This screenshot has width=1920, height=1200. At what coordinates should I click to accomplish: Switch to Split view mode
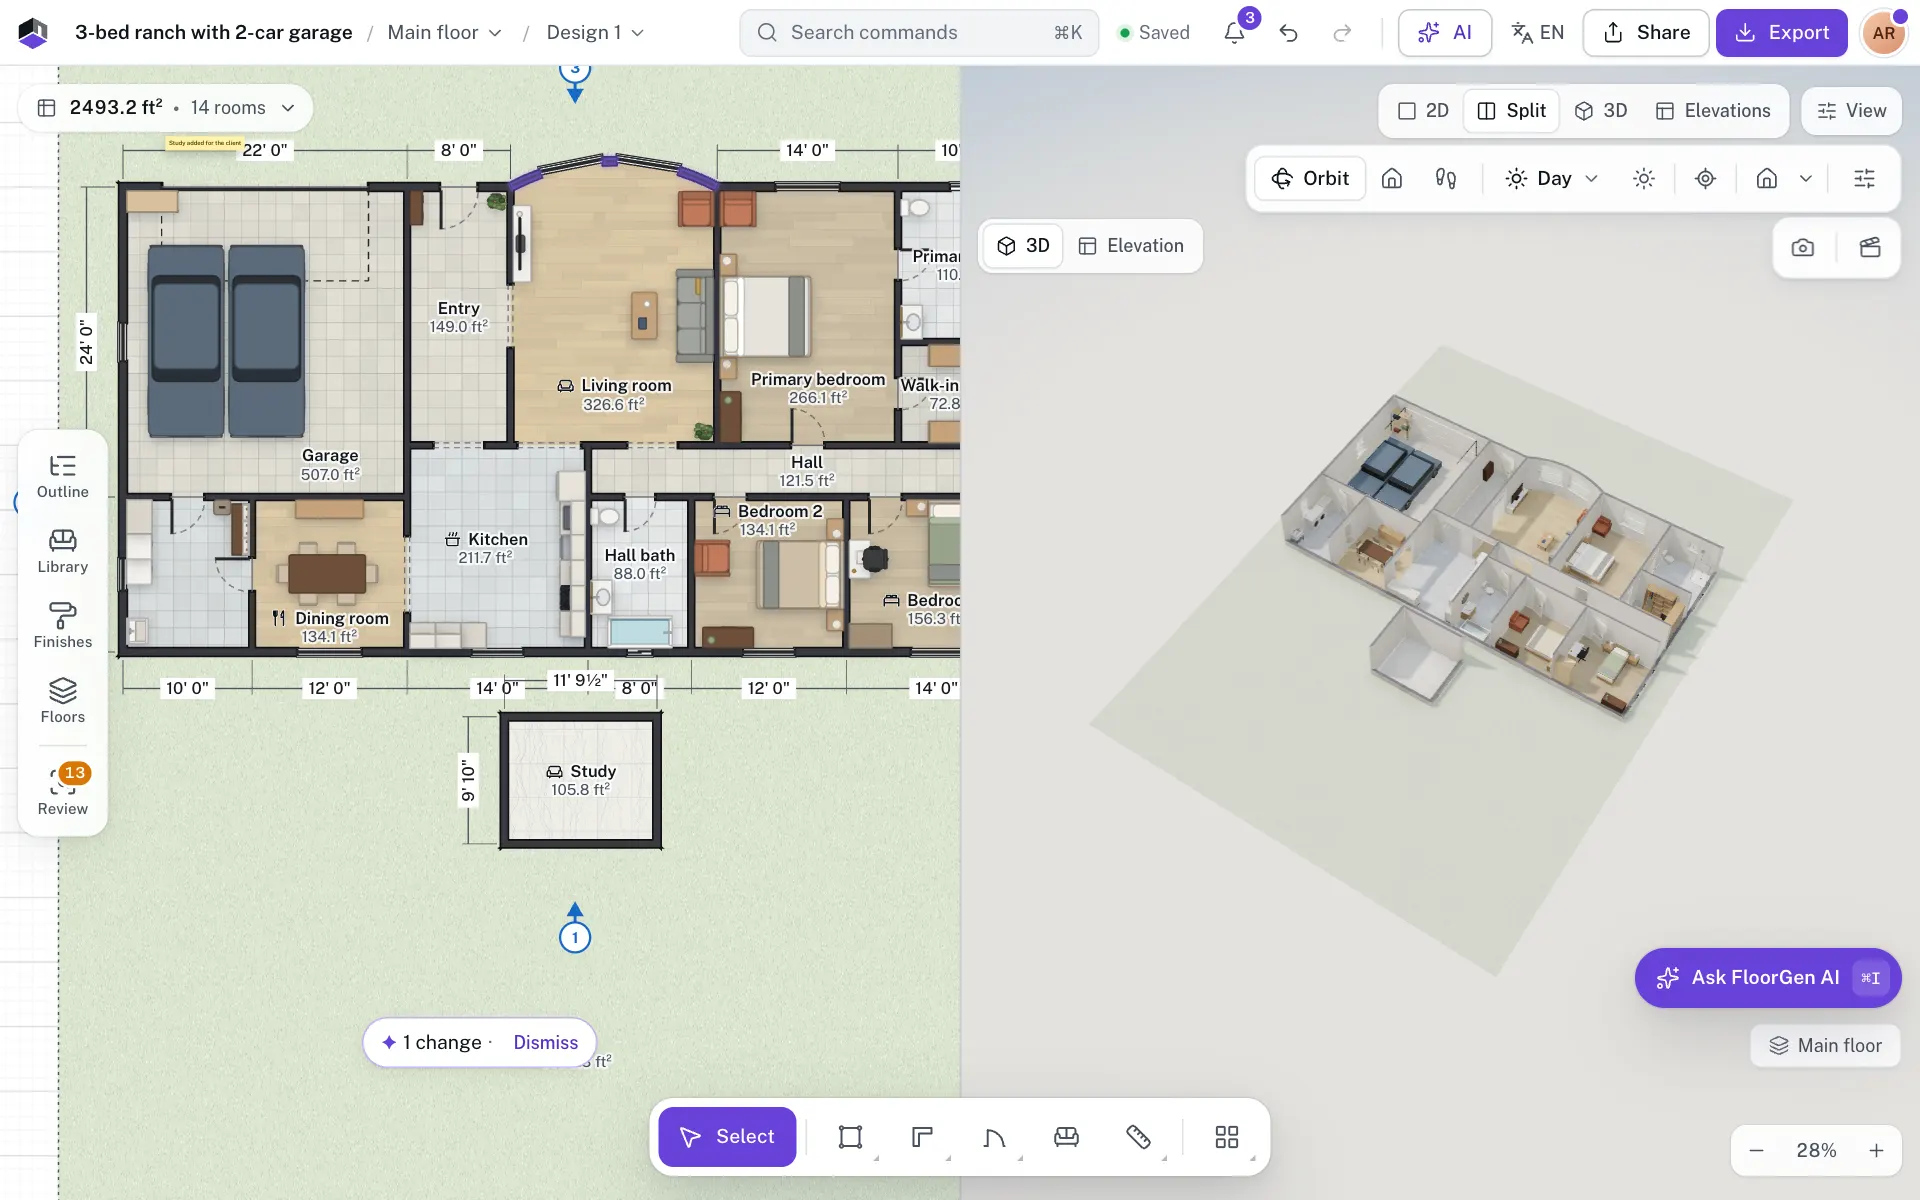pyautogui.click(x=1511, y=111)
